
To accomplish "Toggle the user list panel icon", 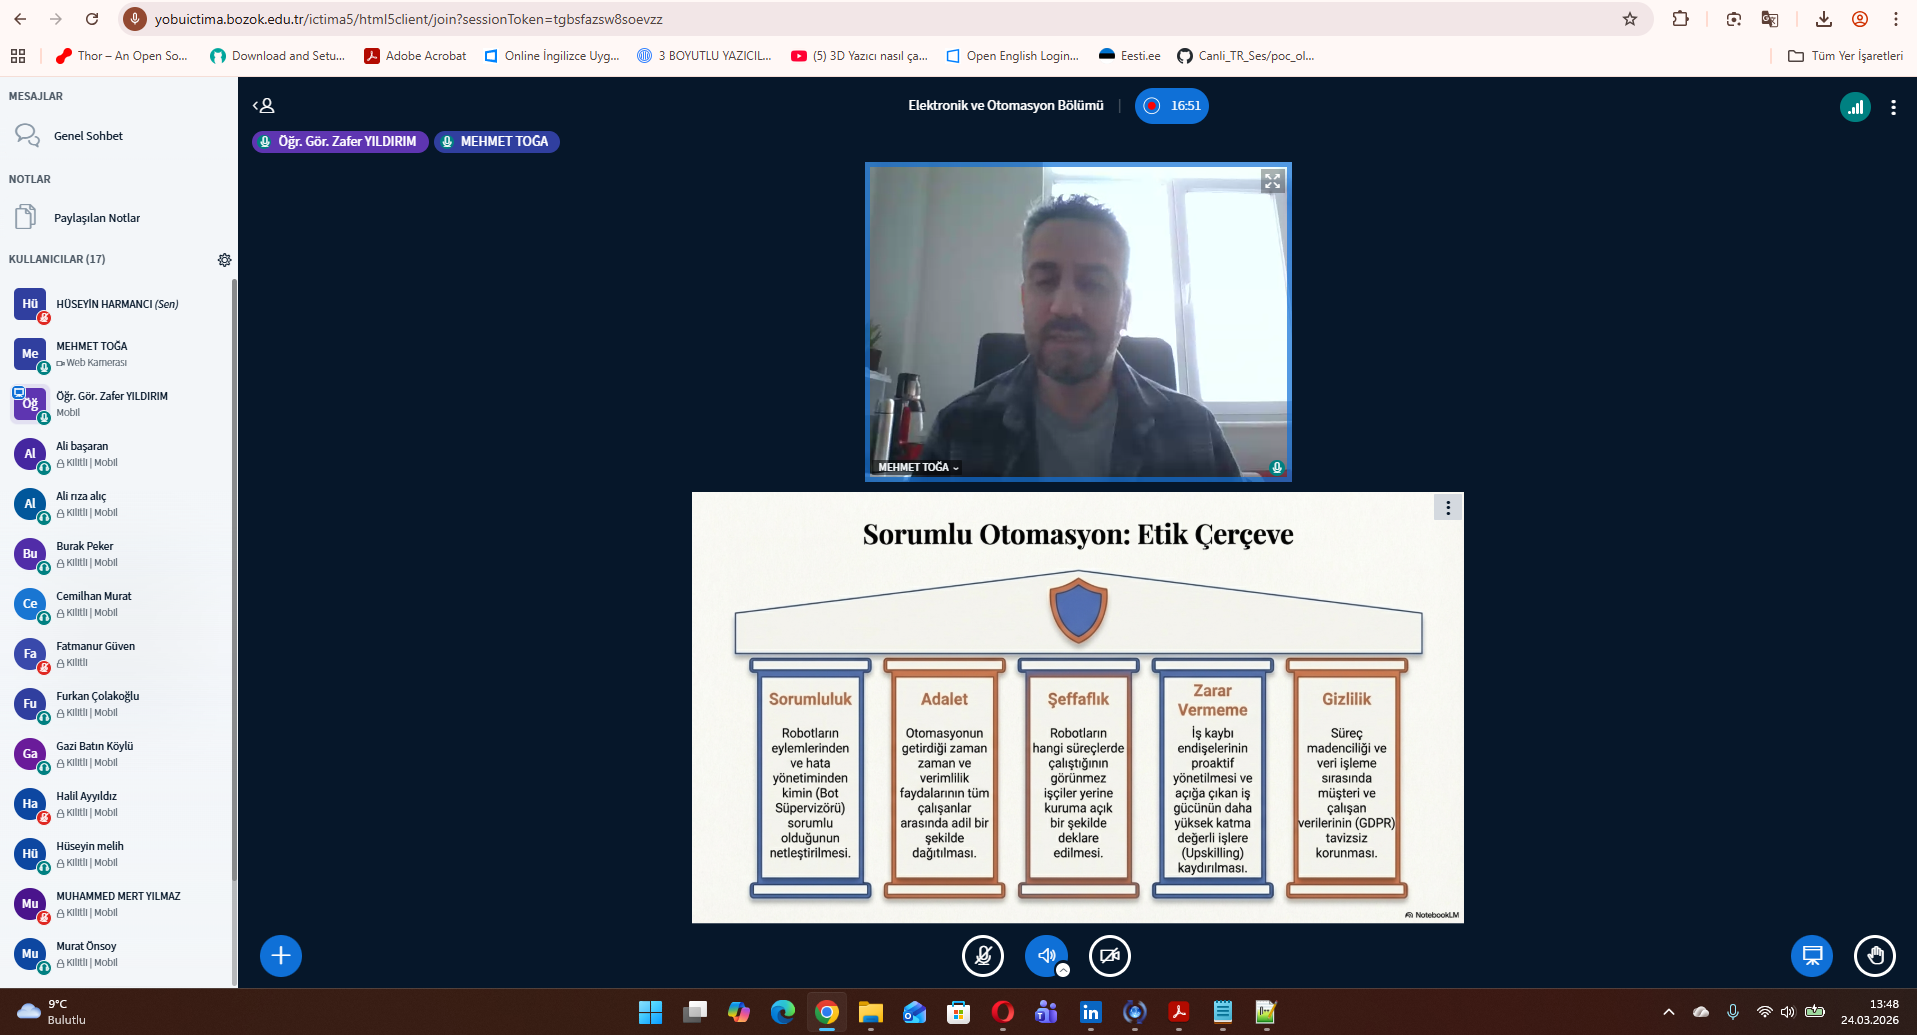I will [x=264, y=106].
